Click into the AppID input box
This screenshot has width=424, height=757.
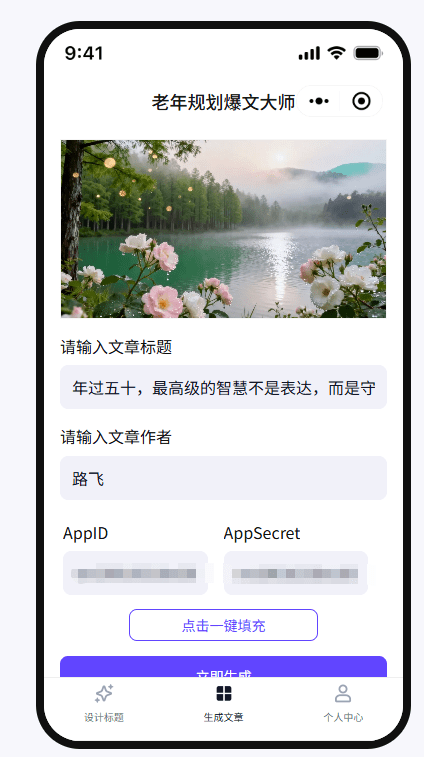(135, 573)
